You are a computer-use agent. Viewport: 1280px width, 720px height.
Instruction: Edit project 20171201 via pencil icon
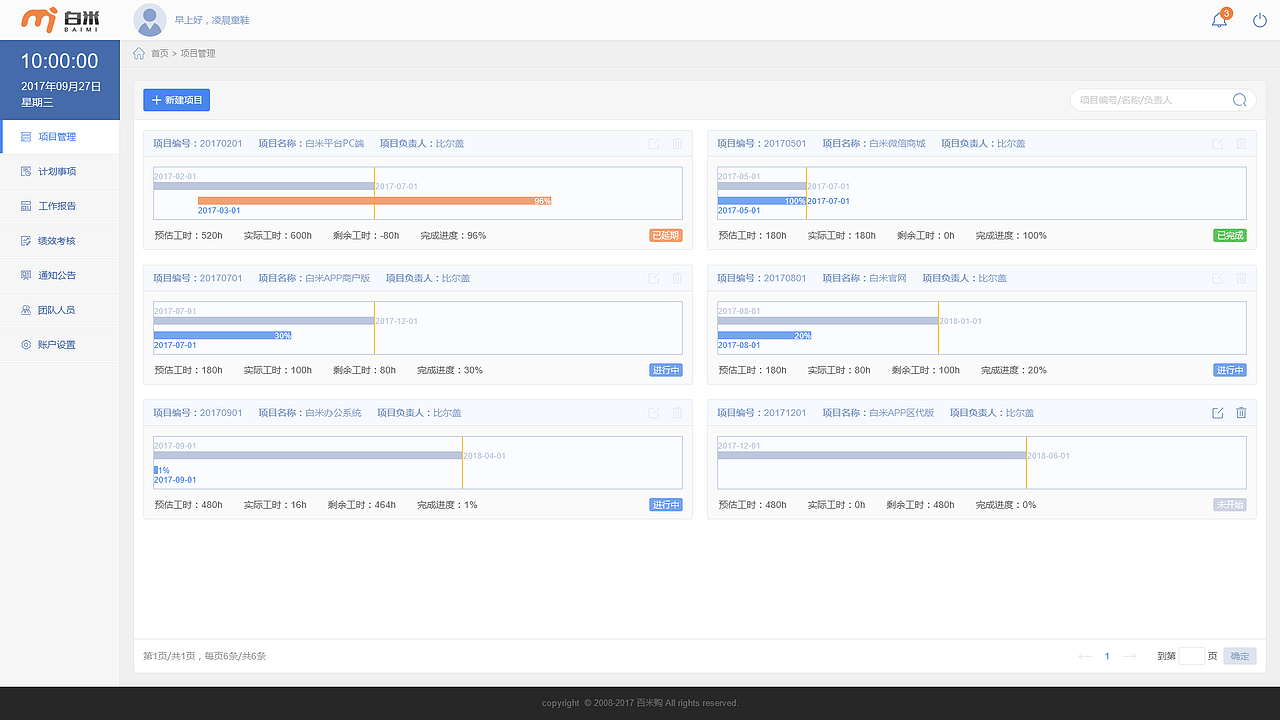point(1218,413)
